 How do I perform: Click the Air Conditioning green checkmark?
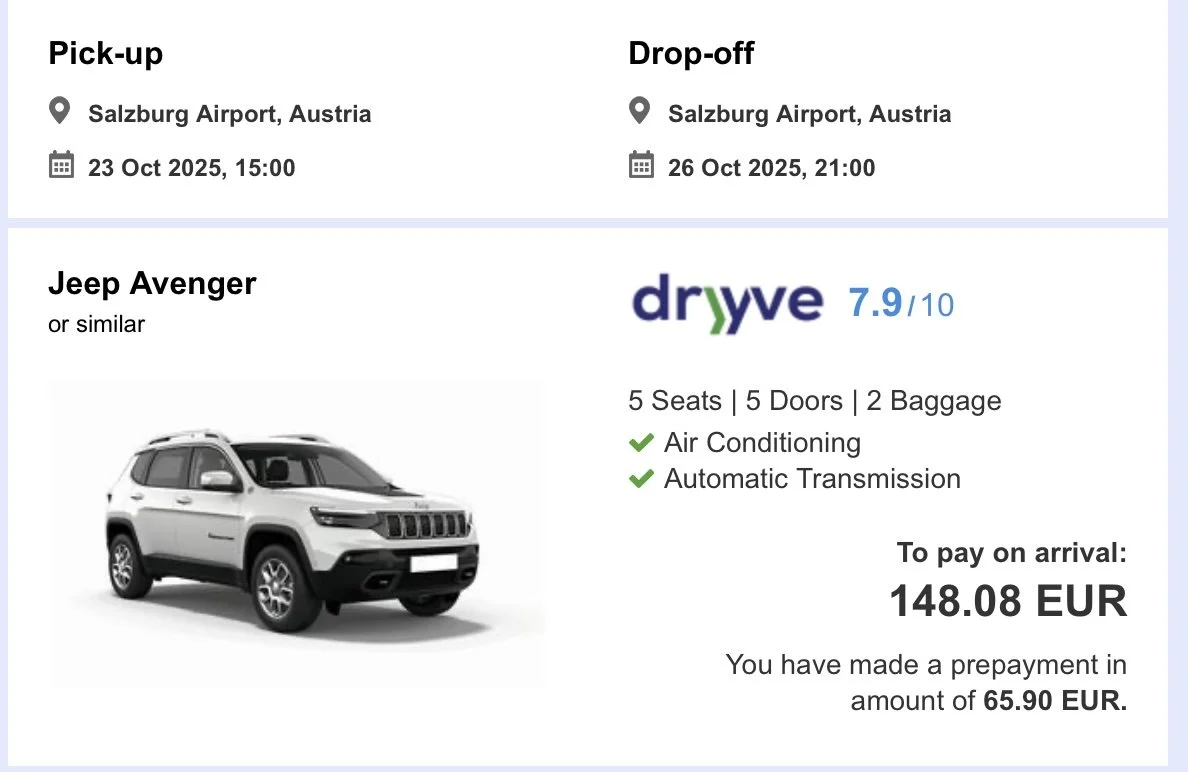(642, 442)
